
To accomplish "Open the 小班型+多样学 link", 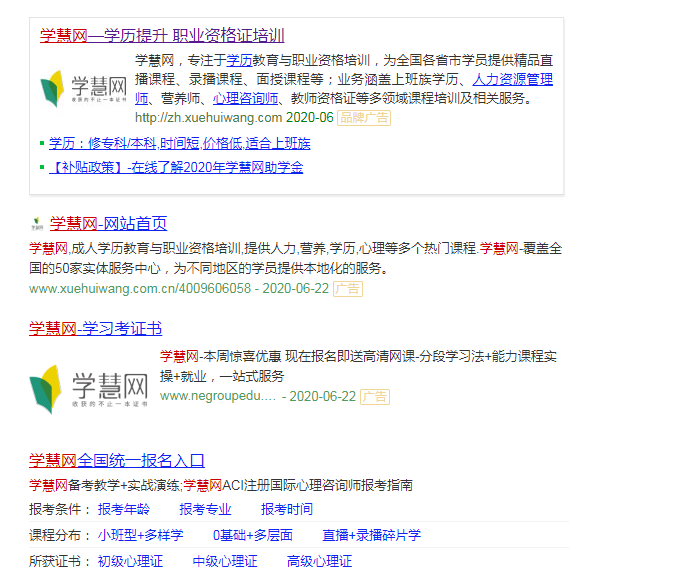I will [141, 535].
